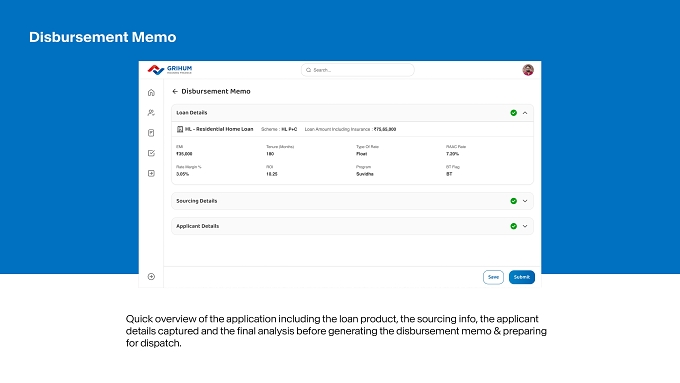
Task: Click the Tenure value 180
Action: click(x=270, y=154)
